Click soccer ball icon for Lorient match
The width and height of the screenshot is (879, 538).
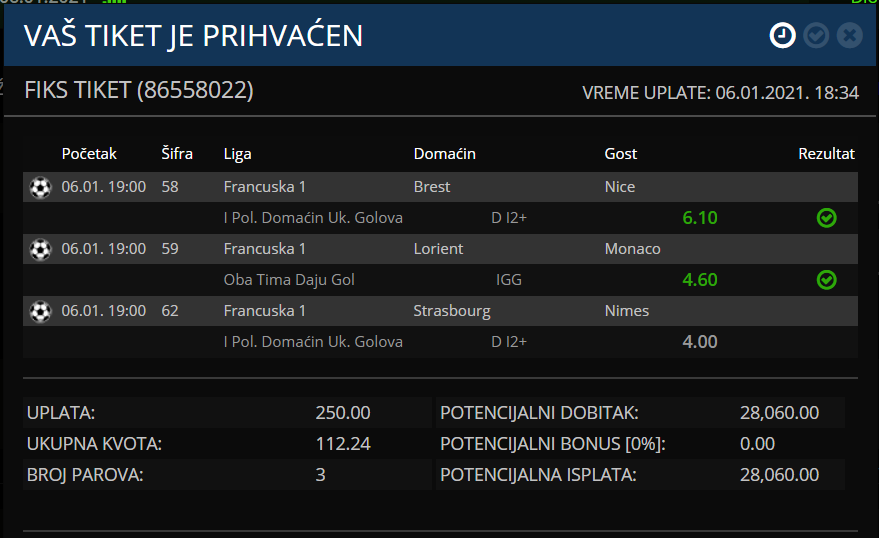click(x=40, y=249)
